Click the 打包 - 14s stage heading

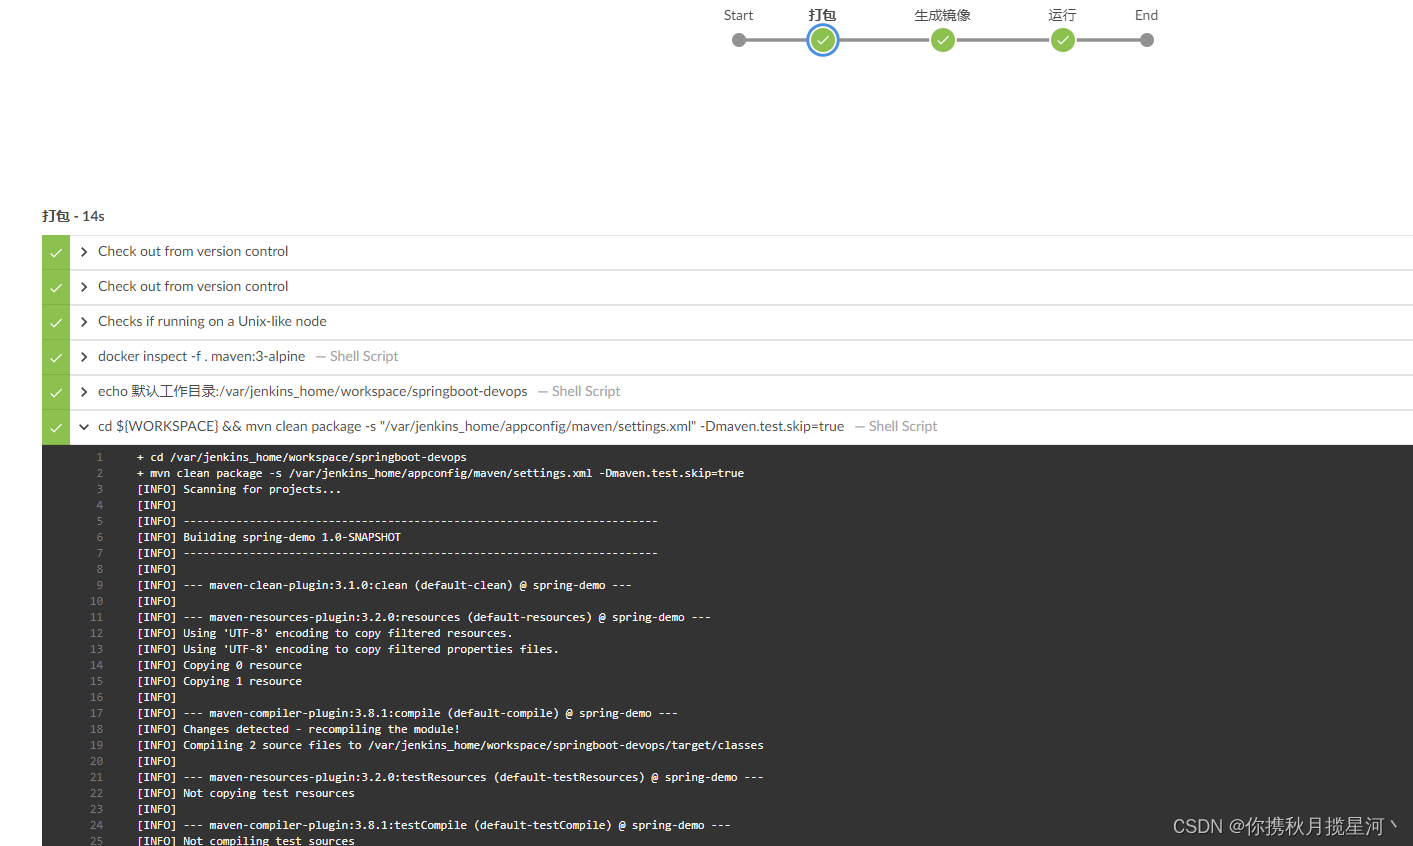coord(73,216)
